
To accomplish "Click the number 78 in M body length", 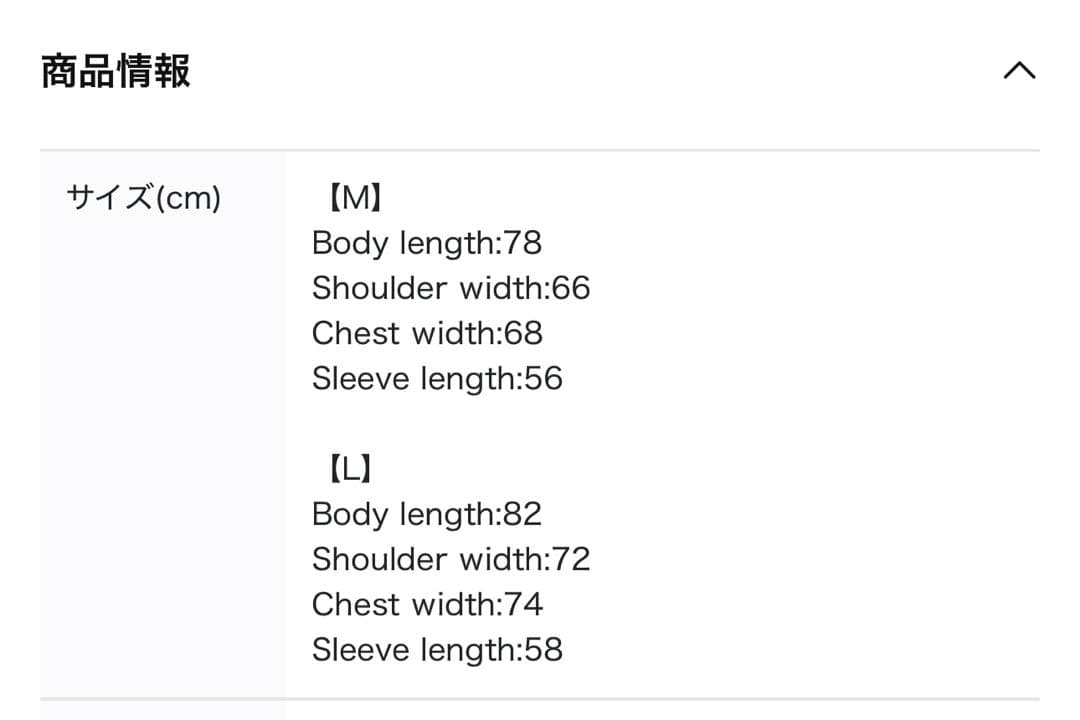I will (523, 243).
